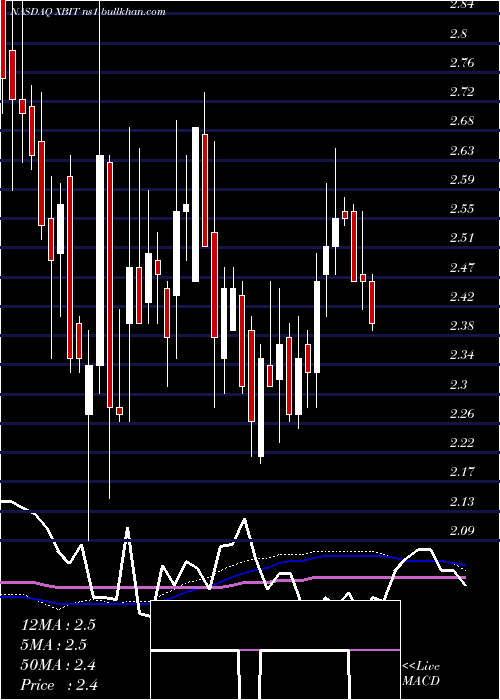Click the Live MACD label
The width and height of the screenshot is (500, 700).
coord(421,674)
